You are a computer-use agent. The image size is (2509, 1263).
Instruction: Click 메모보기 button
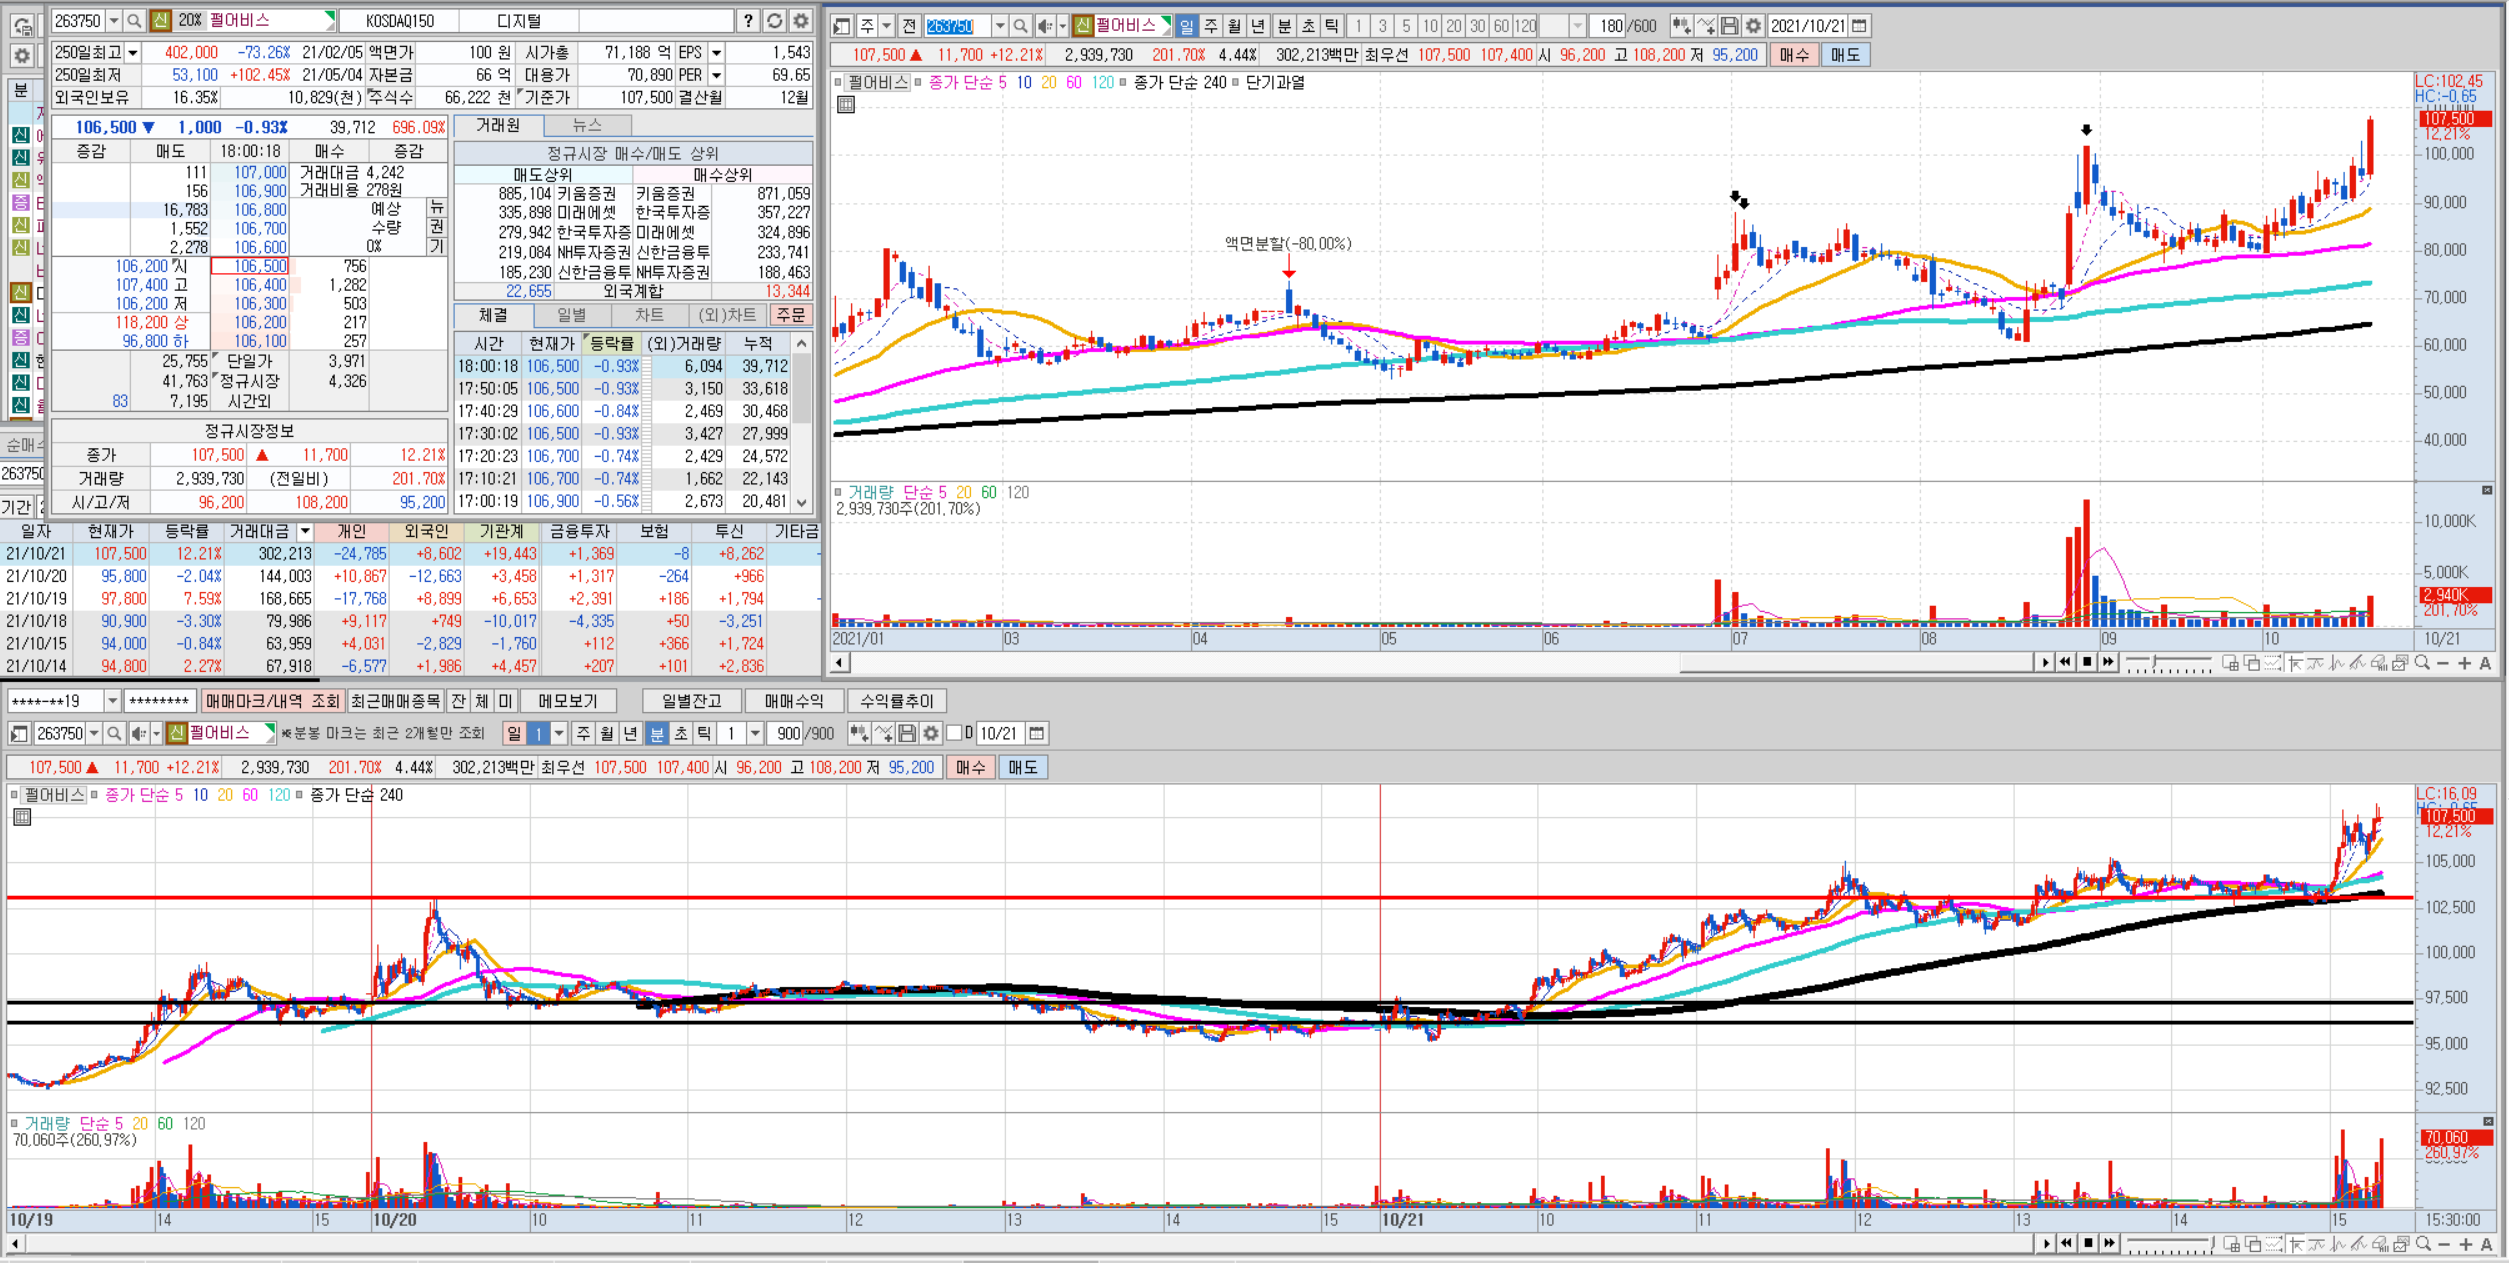coord(567,701)
